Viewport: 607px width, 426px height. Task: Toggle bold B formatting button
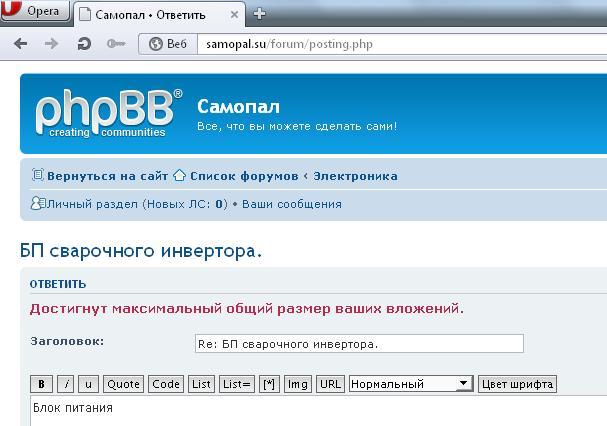point(42,384)
